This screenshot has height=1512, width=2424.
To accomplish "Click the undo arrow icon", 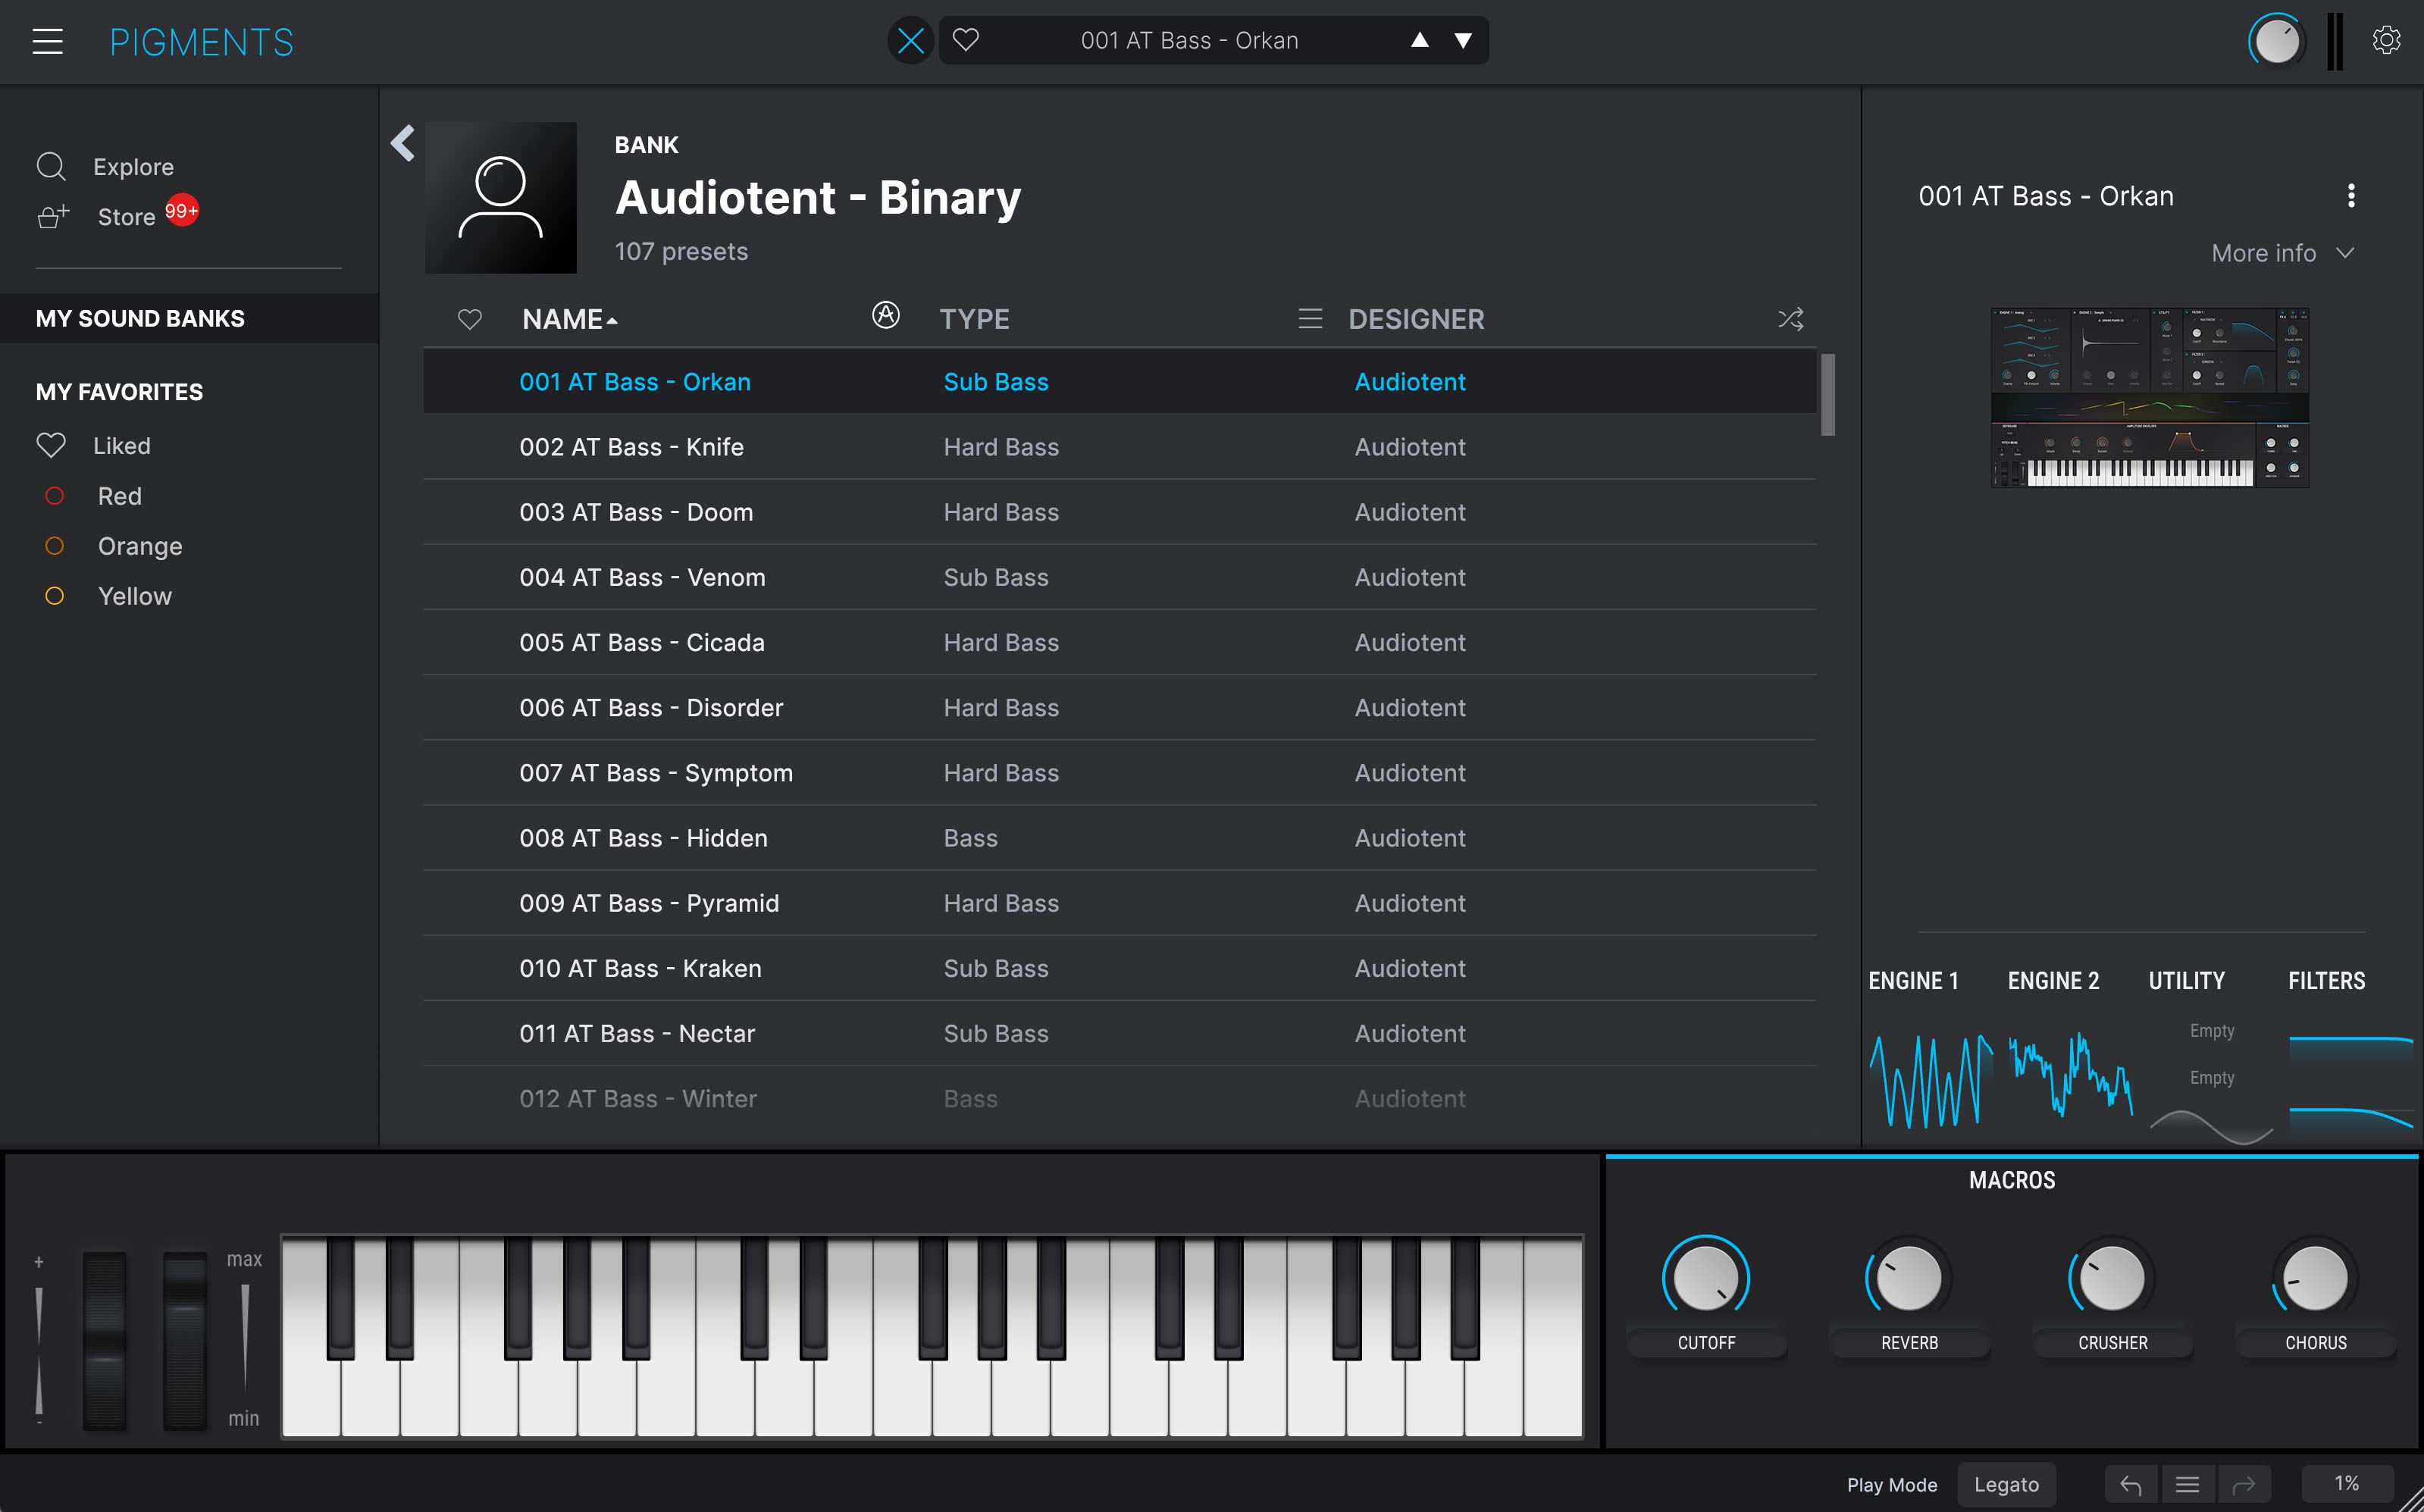I will tap(2130, 1484).
